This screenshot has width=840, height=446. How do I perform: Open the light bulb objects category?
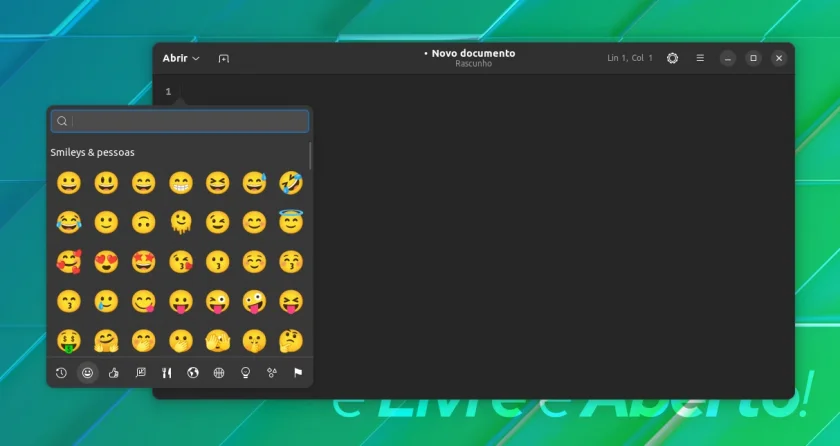click(245, 373)
